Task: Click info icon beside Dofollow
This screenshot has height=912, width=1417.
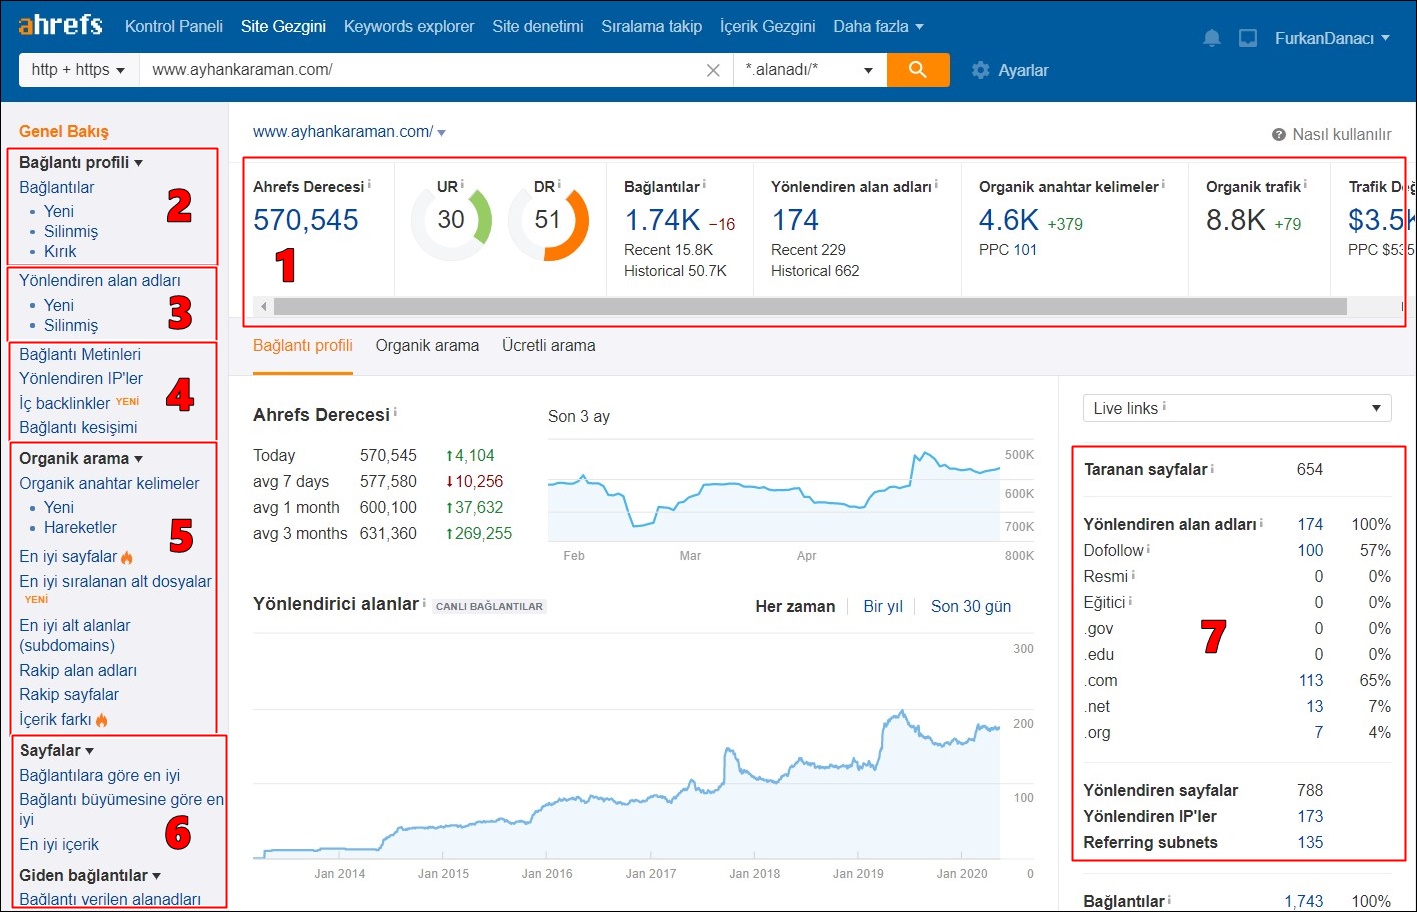Action: (x=1148, y=549)
